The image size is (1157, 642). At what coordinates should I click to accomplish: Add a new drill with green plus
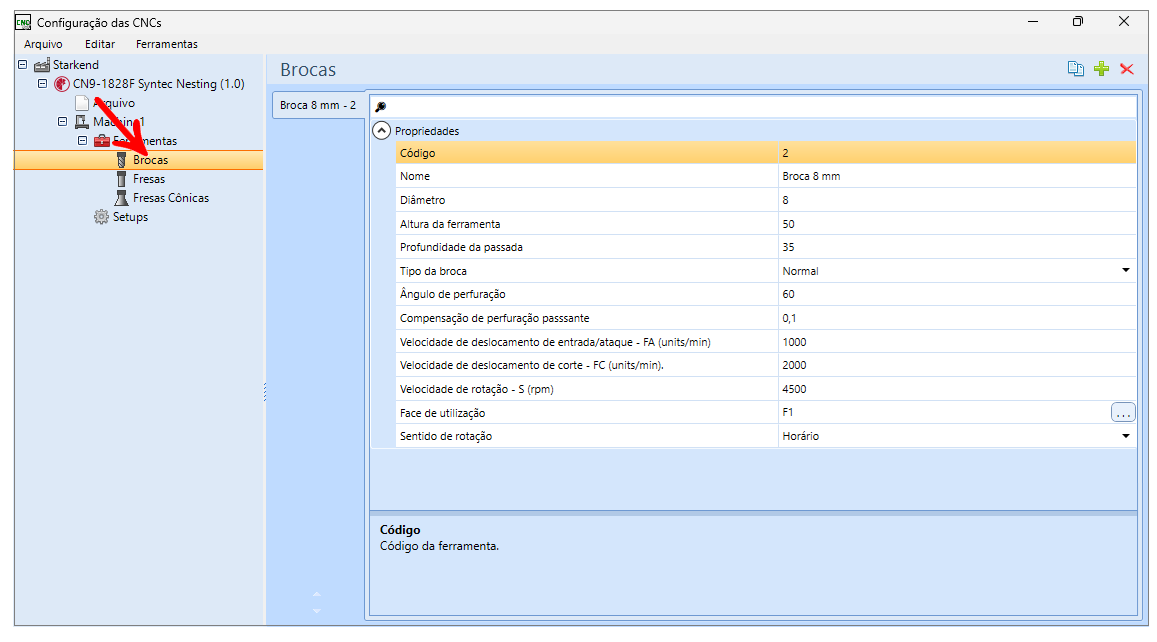[1102, 69]
